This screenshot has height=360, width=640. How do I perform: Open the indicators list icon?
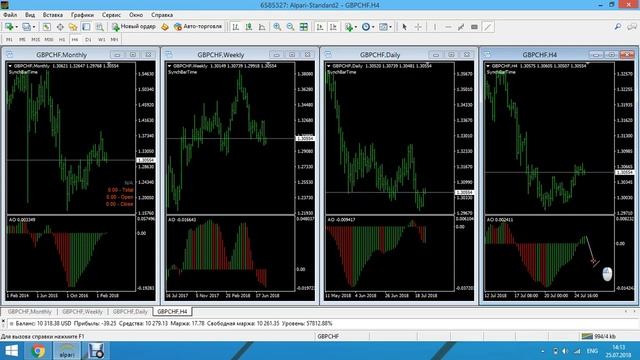pos(348,27)
